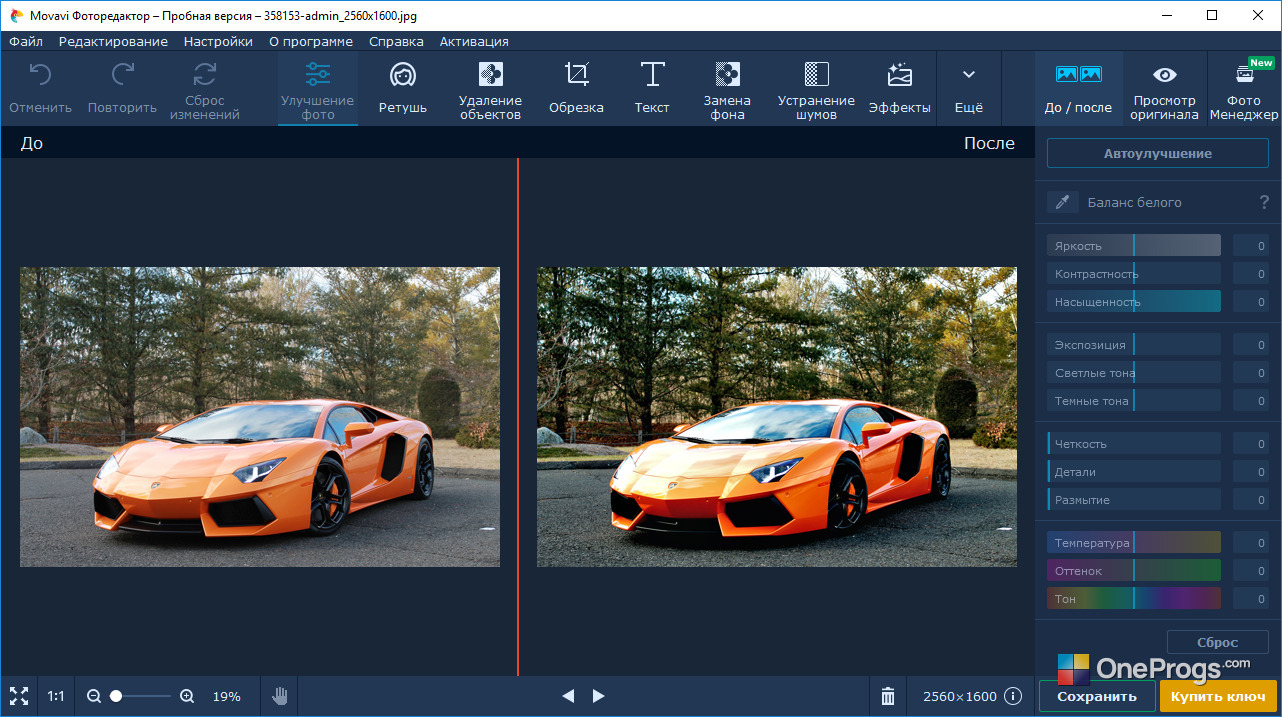Click the Тон value field
The width and height of the screenshot is (1282, 717).
1251,598
